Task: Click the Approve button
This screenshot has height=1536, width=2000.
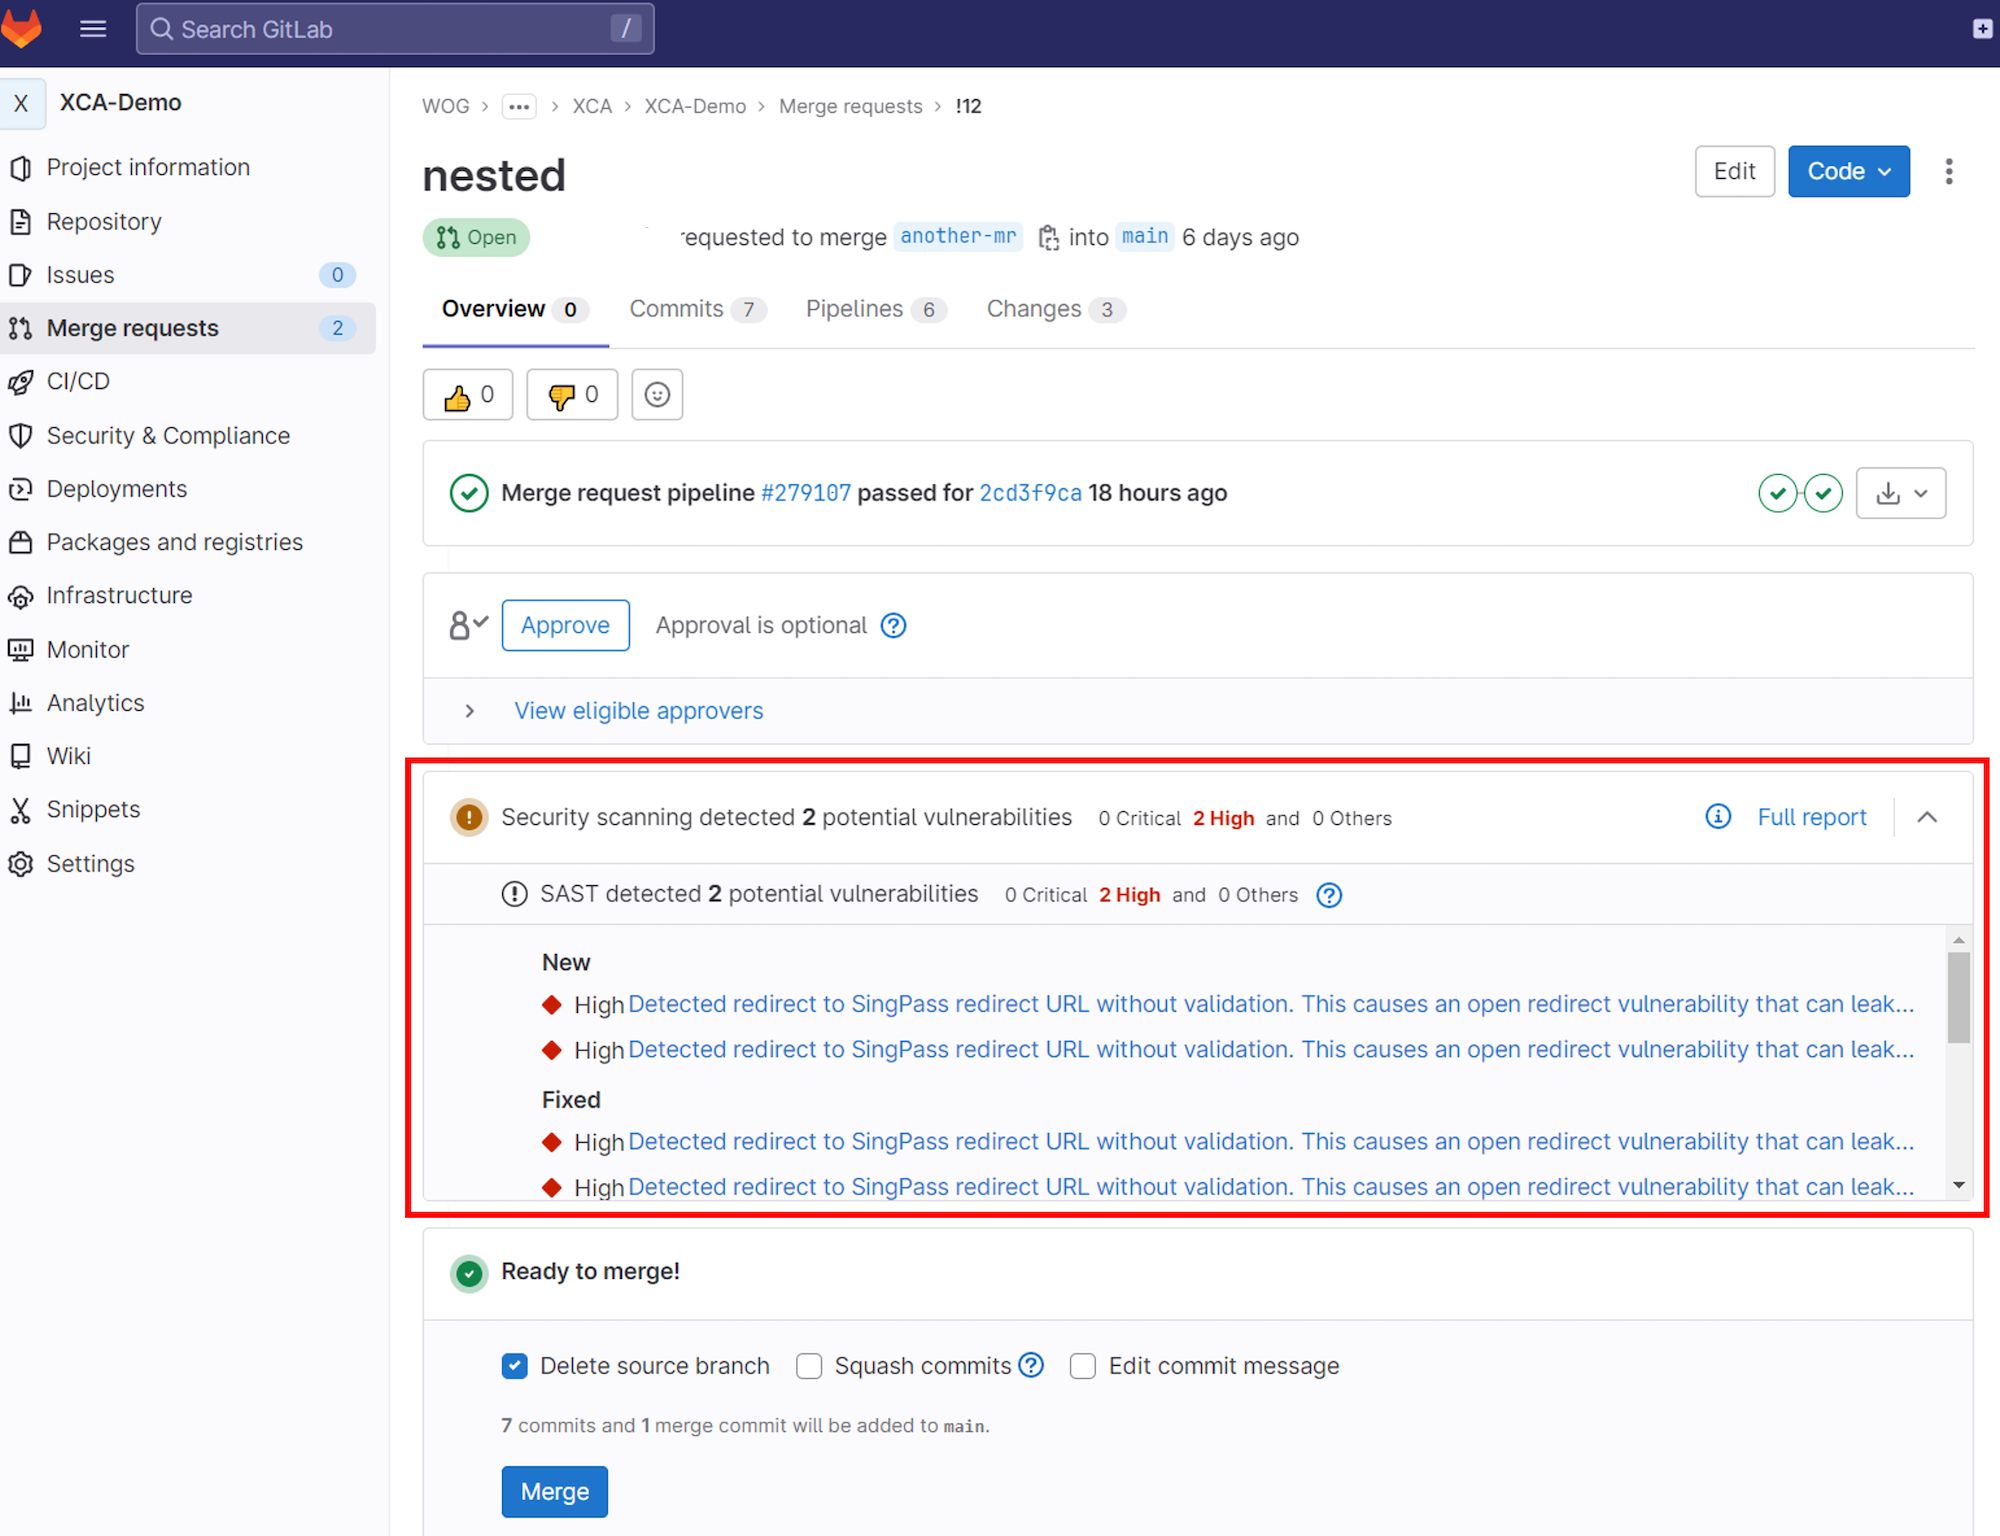Action: point(565,625)
